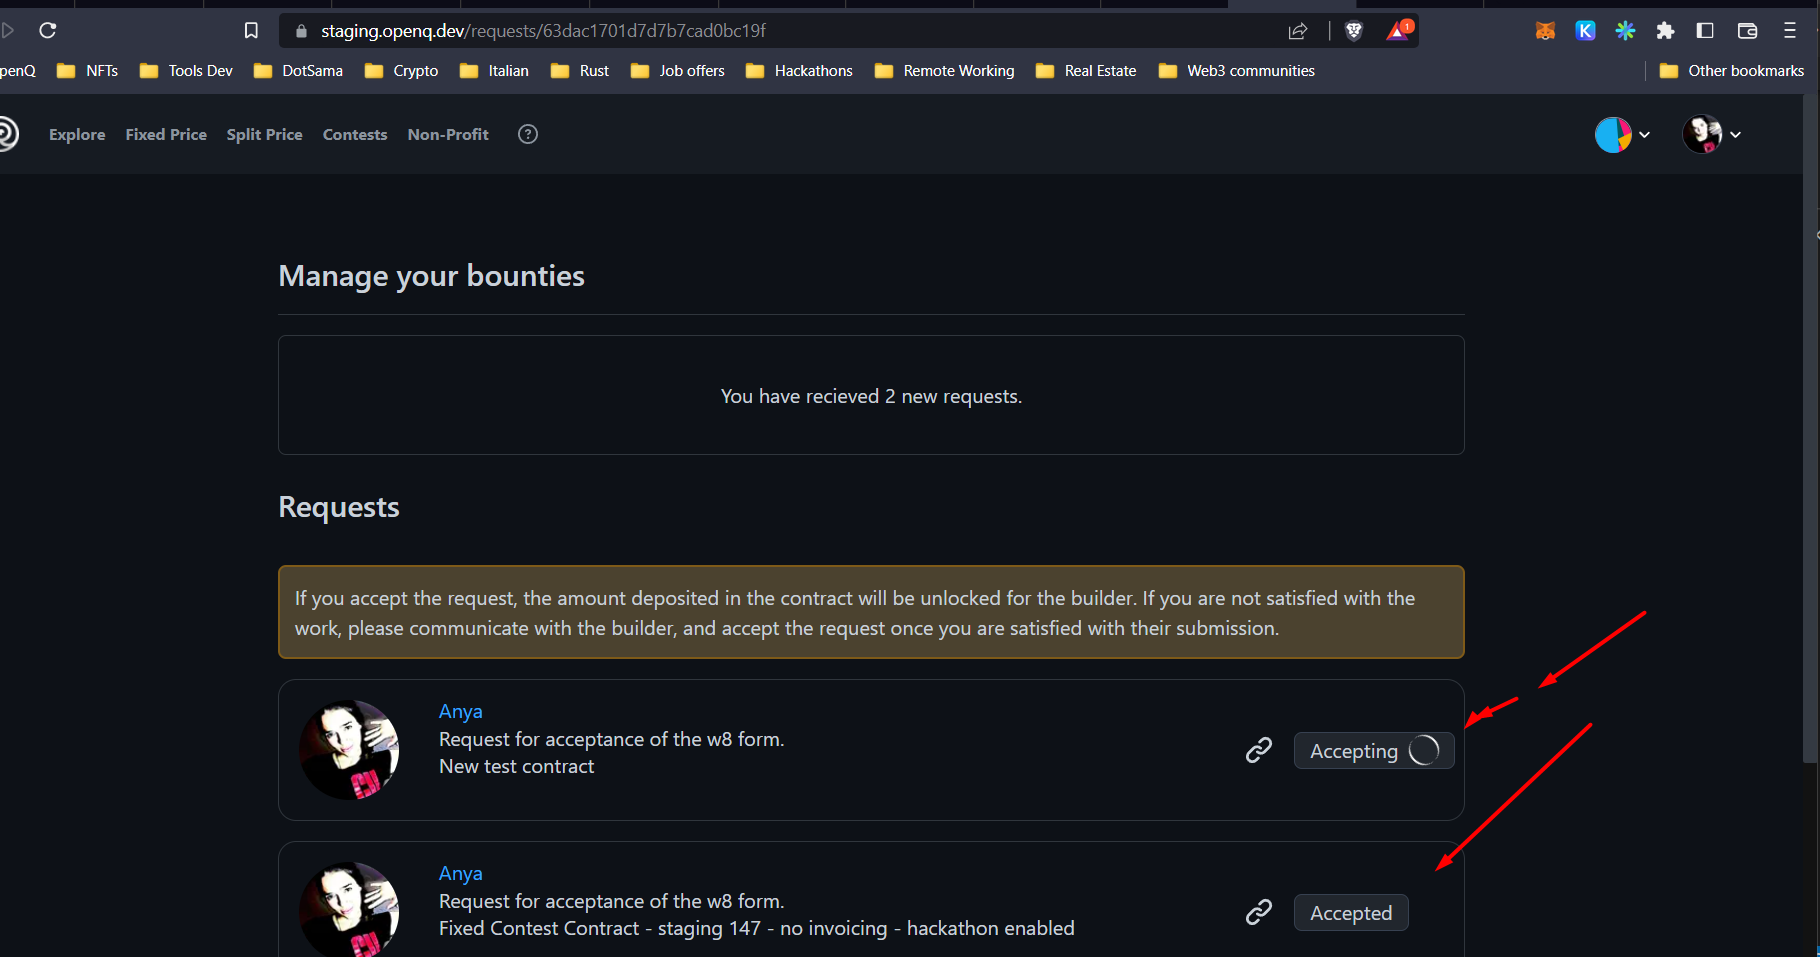Screen dimensions: 1820x957
Task: Click the OpenQ logo
Action: (8, 134)
